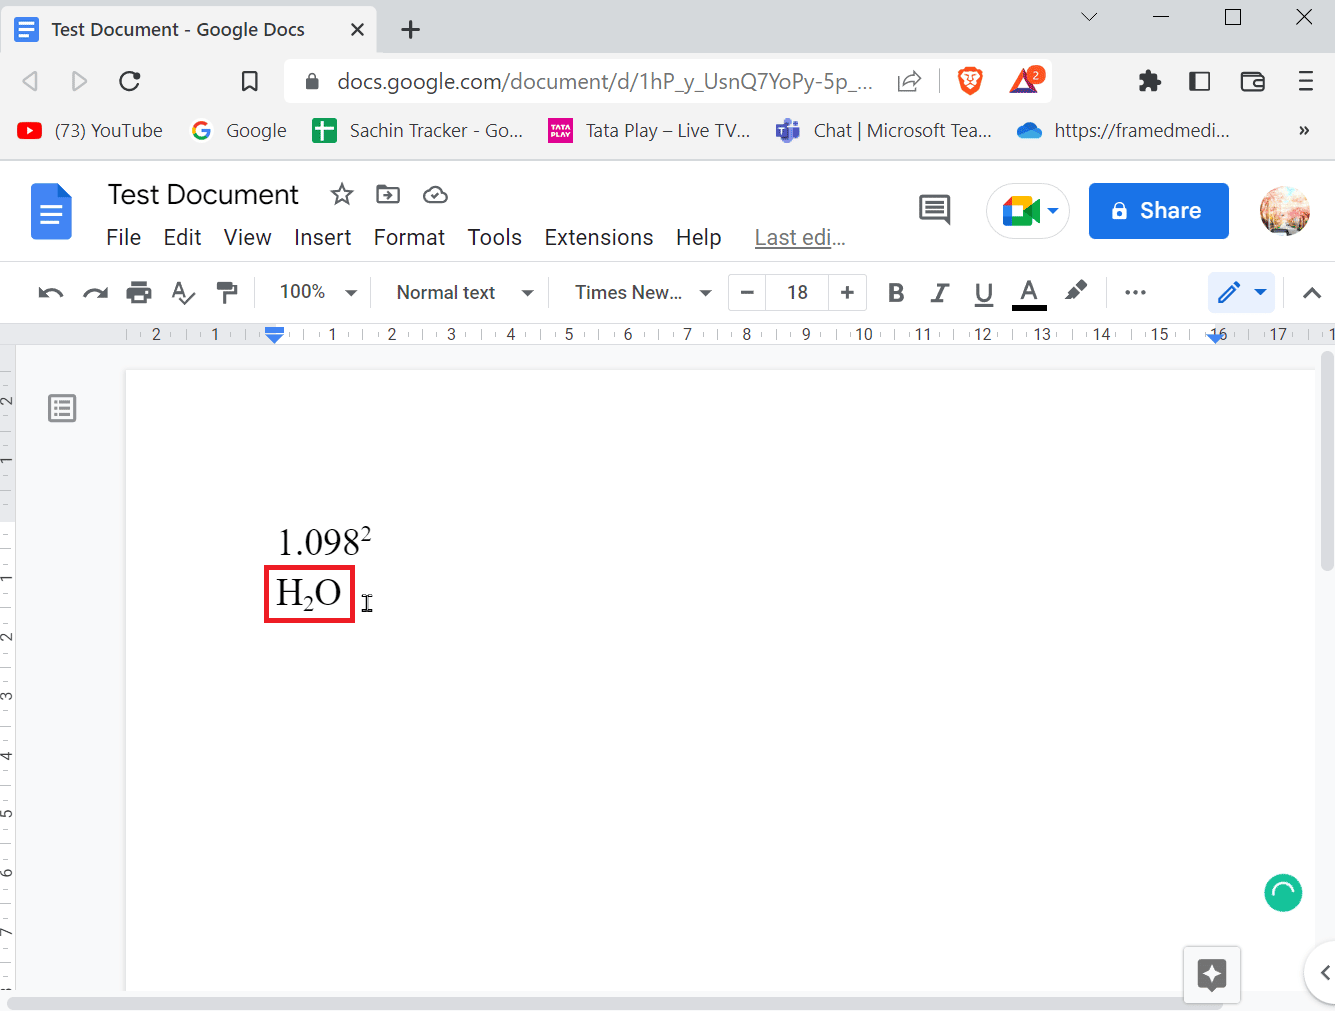Open the Brave Wallet icon
1335x1011 pixels.
coord(1252,81)
